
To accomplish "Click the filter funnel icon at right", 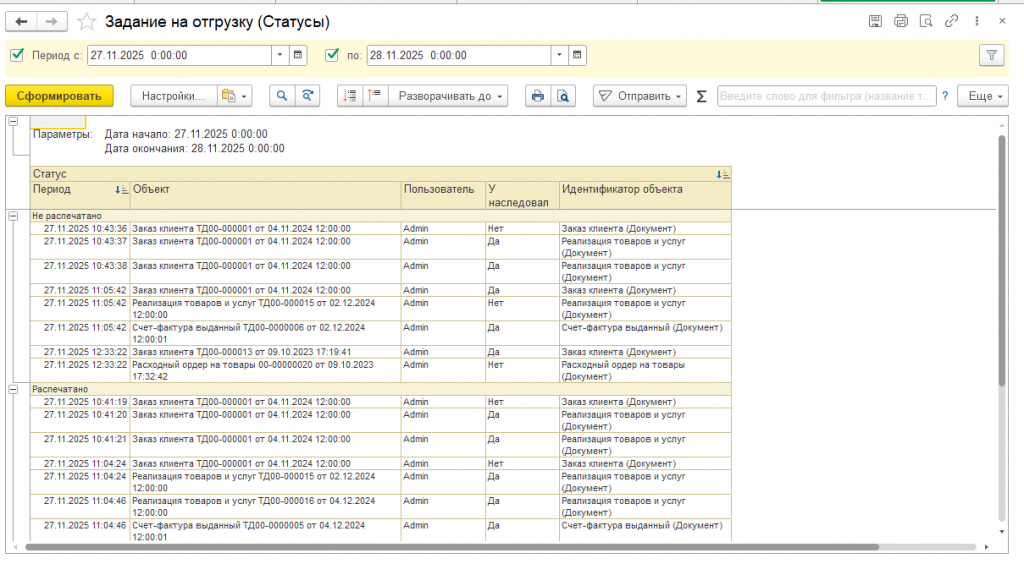I will (991, 55).
